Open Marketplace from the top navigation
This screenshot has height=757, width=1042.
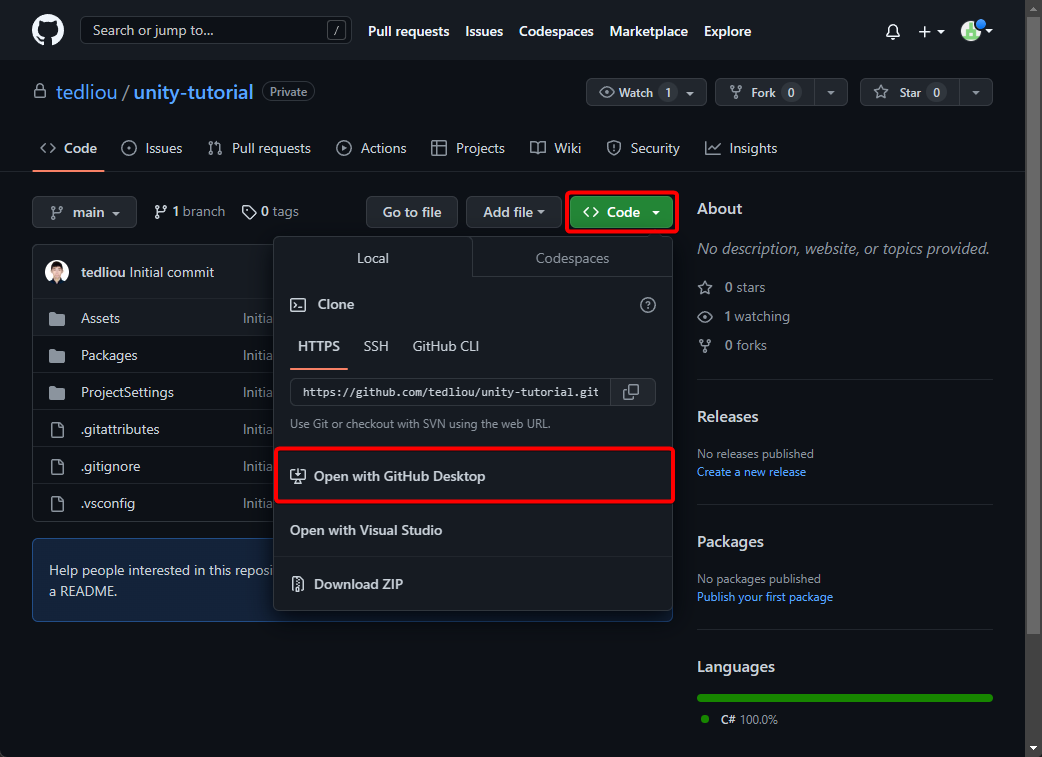(649, 31)
